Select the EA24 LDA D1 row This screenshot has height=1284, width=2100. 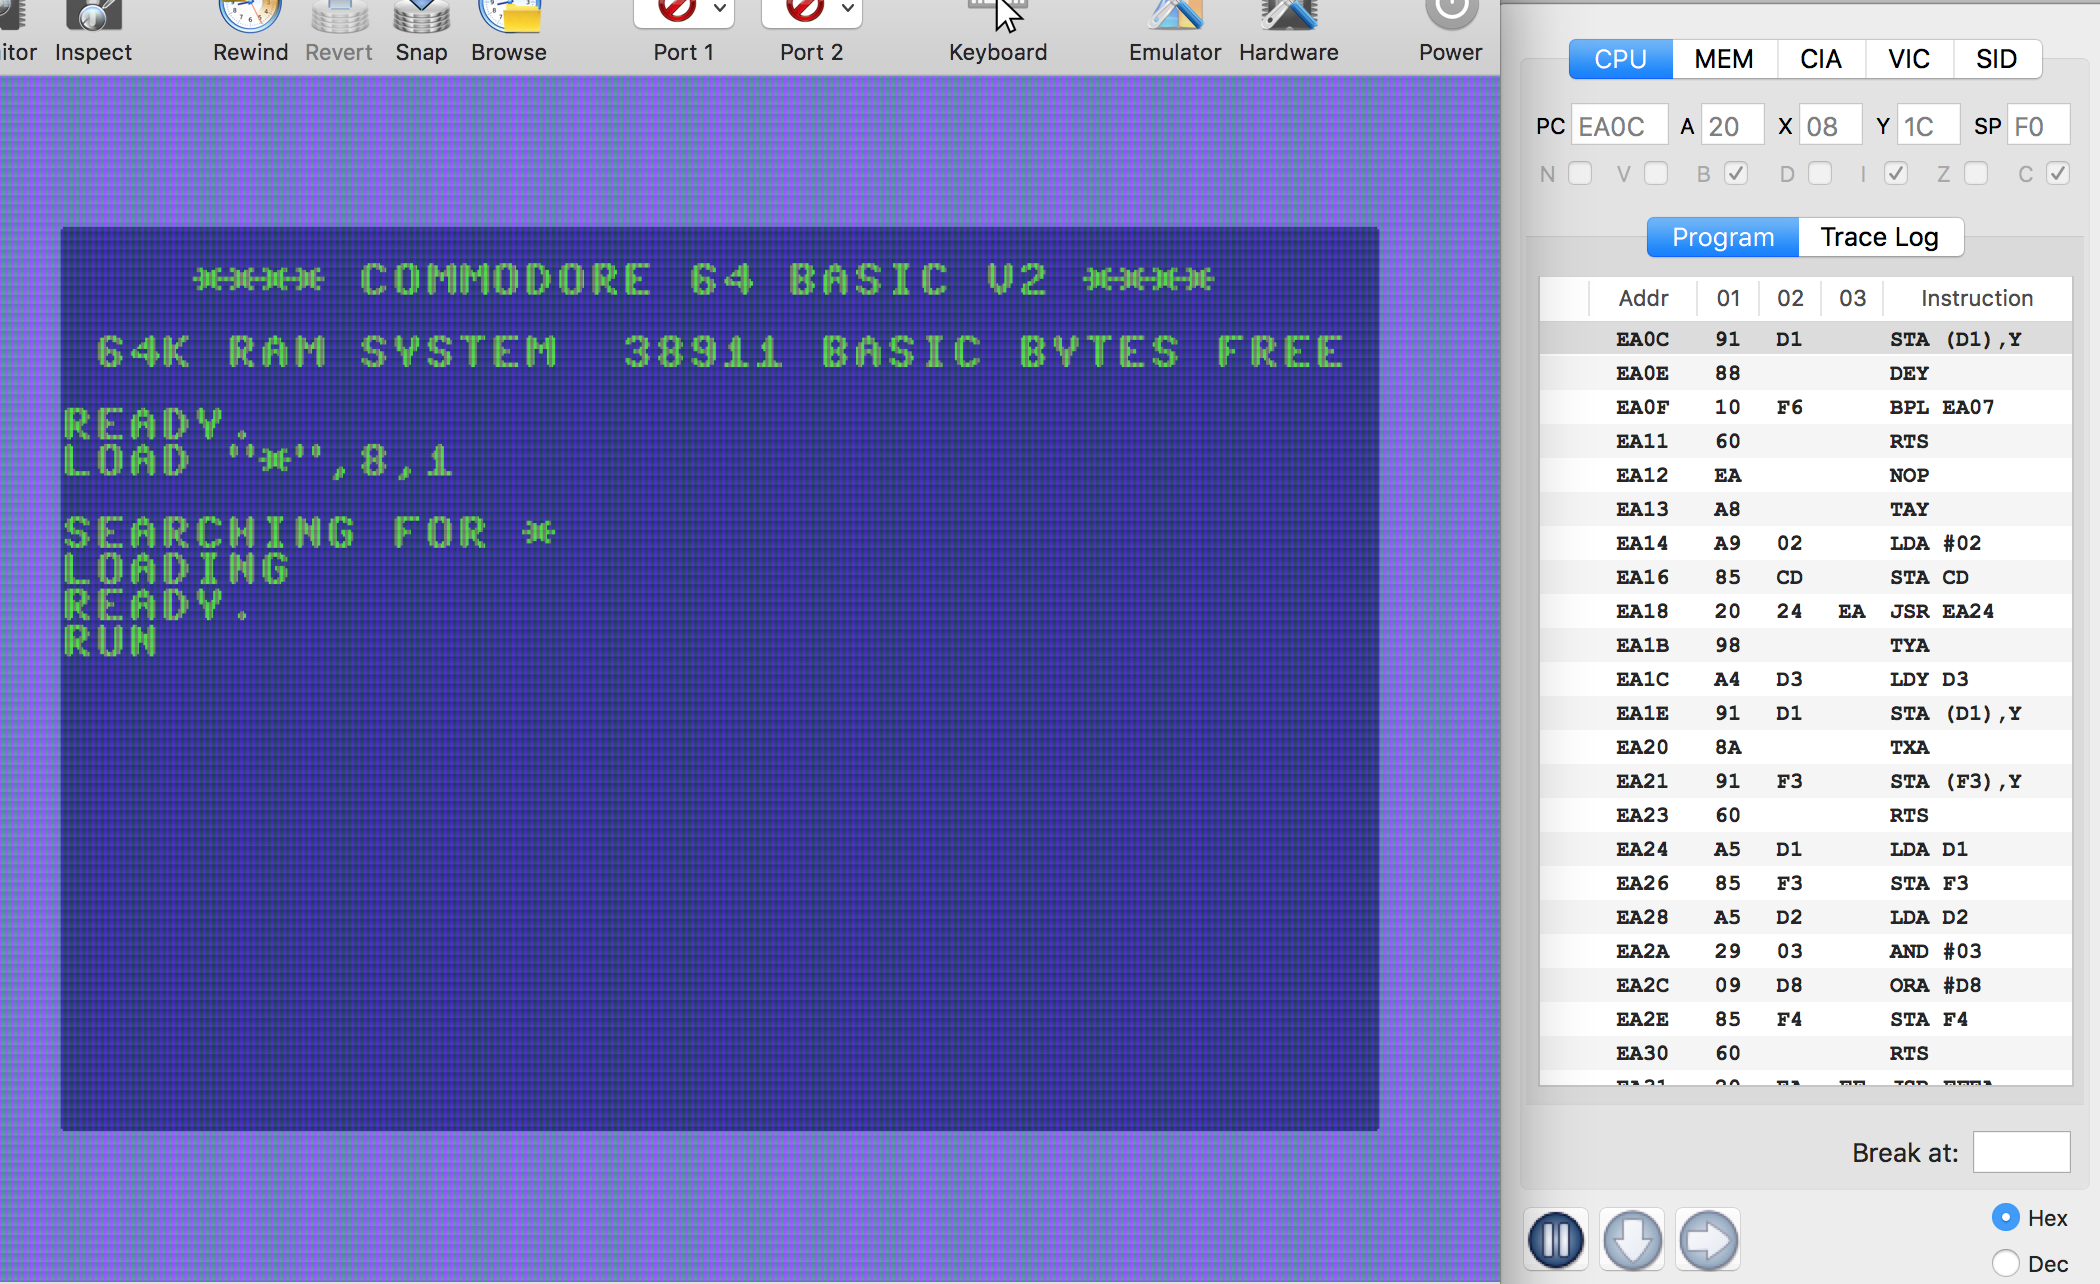[x=1805, y=849]
